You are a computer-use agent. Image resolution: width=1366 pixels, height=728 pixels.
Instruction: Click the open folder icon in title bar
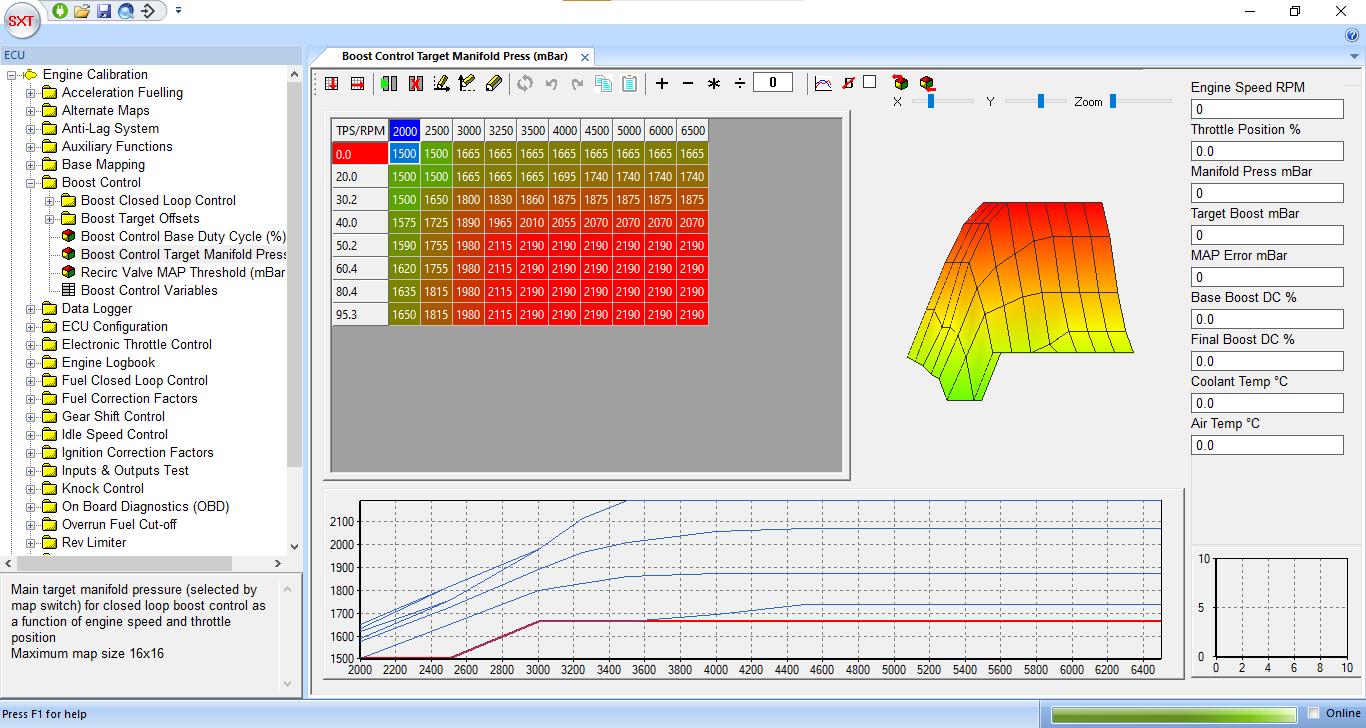tap(82, 11)
